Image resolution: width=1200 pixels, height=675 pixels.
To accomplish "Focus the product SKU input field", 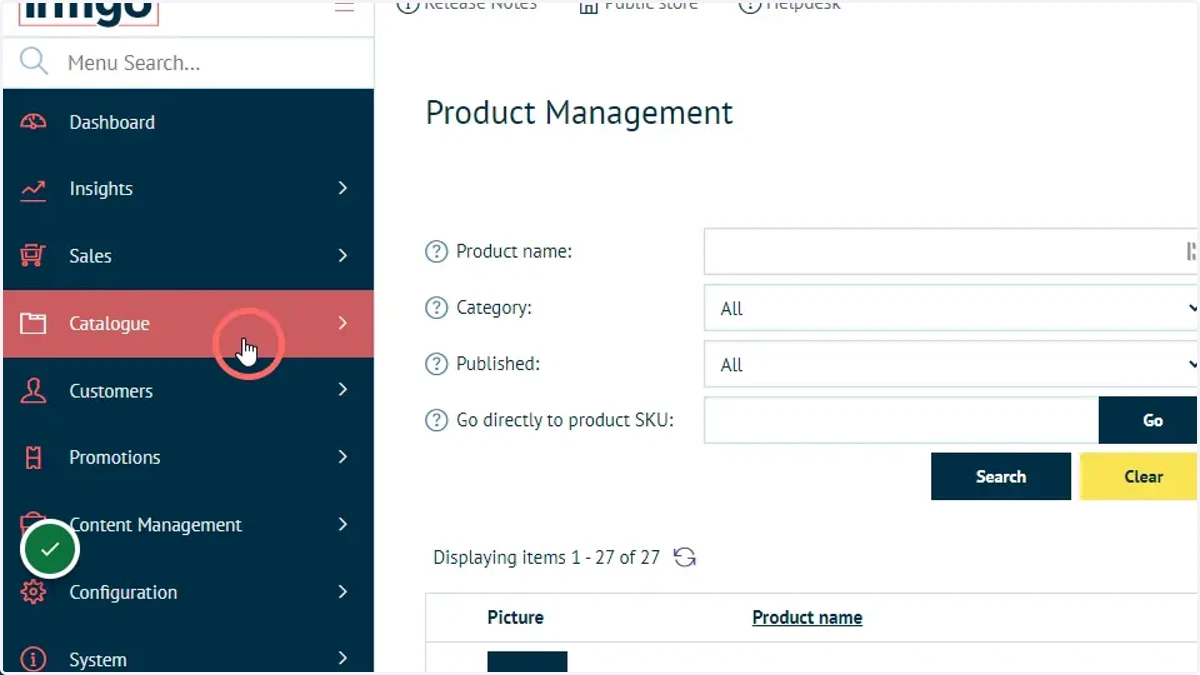I will 901,420.
